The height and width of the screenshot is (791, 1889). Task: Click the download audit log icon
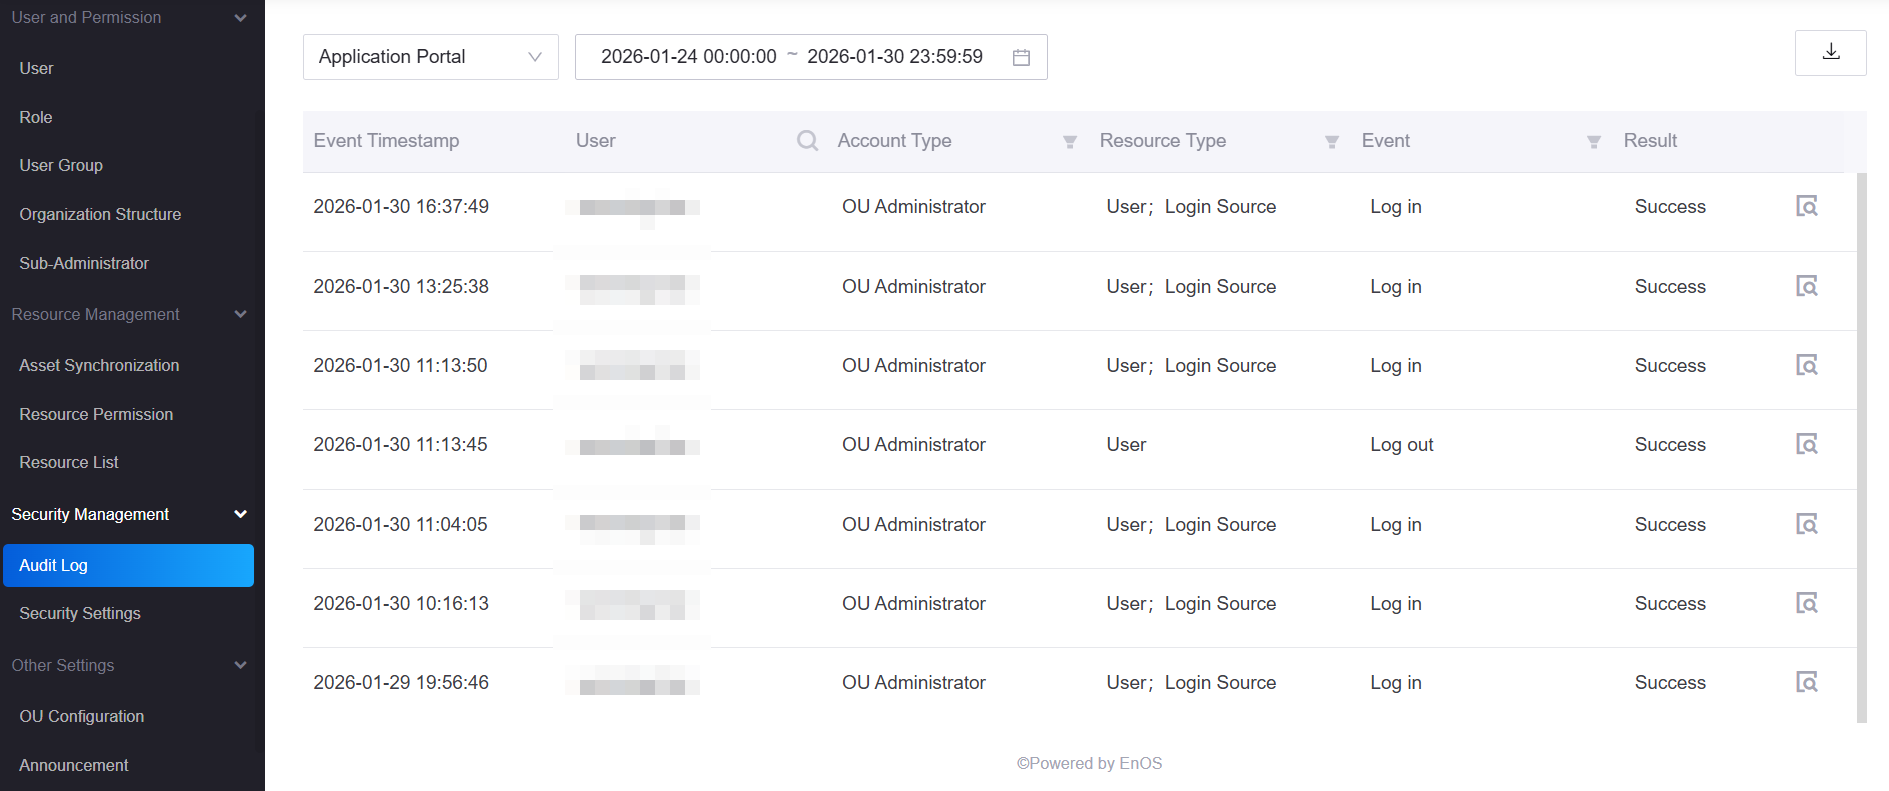coord(1830,52)
